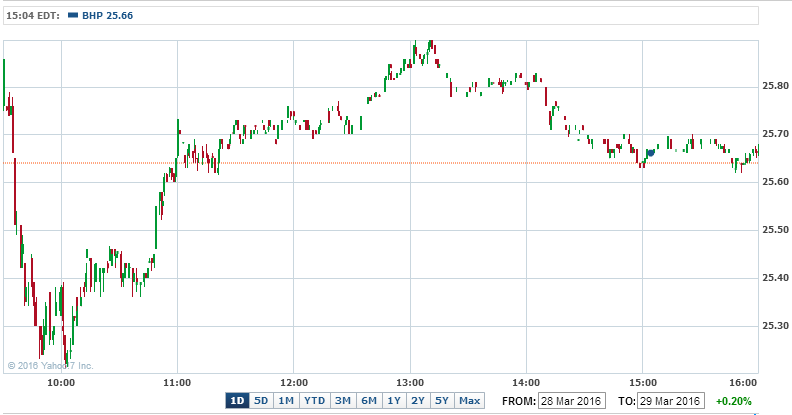Click the TO date field 29 Mar 2016

click(x=670, y=401)
